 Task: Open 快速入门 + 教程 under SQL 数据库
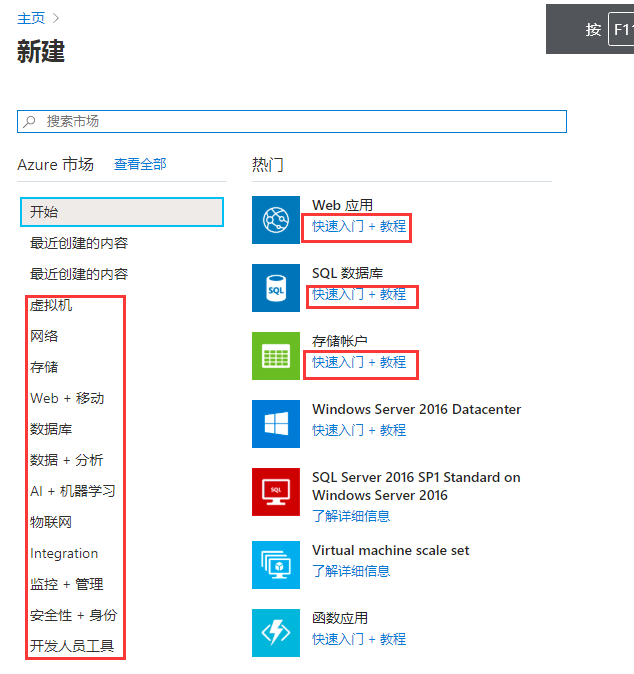coord(359,294)
